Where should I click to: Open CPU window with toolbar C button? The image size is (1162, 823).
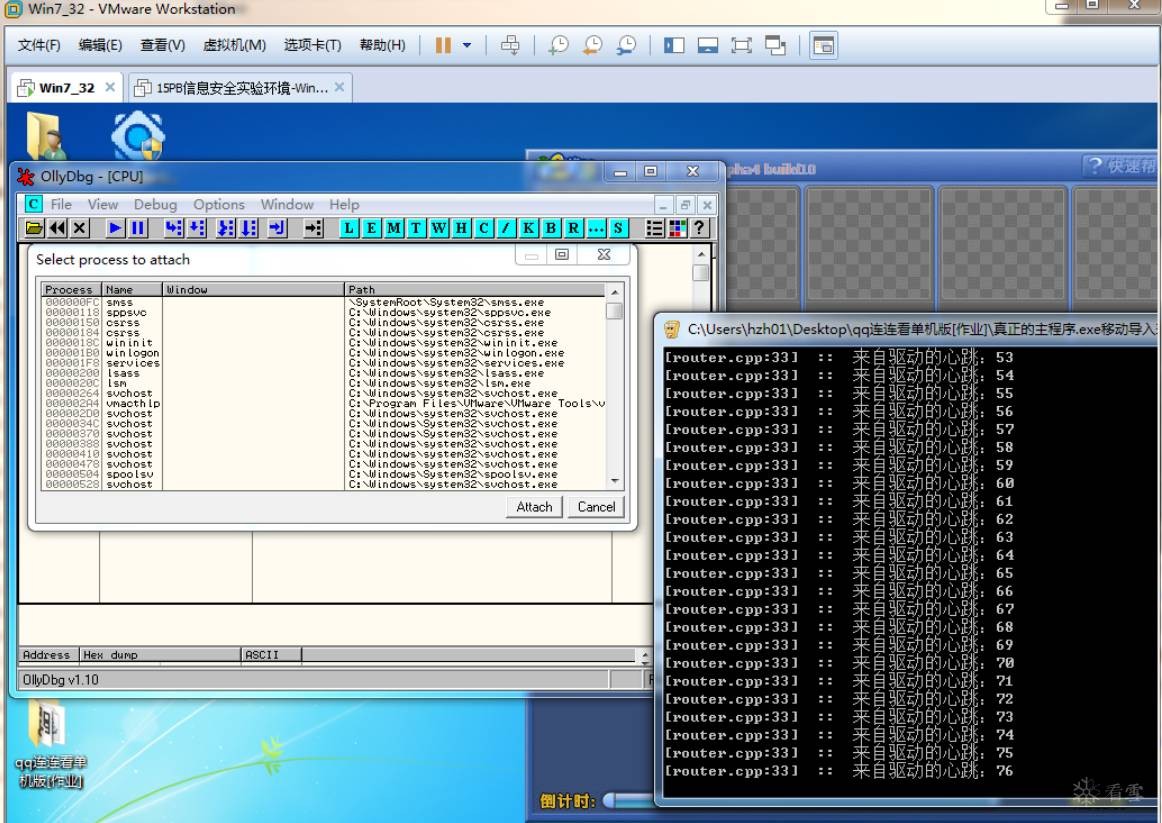[483, 228]
